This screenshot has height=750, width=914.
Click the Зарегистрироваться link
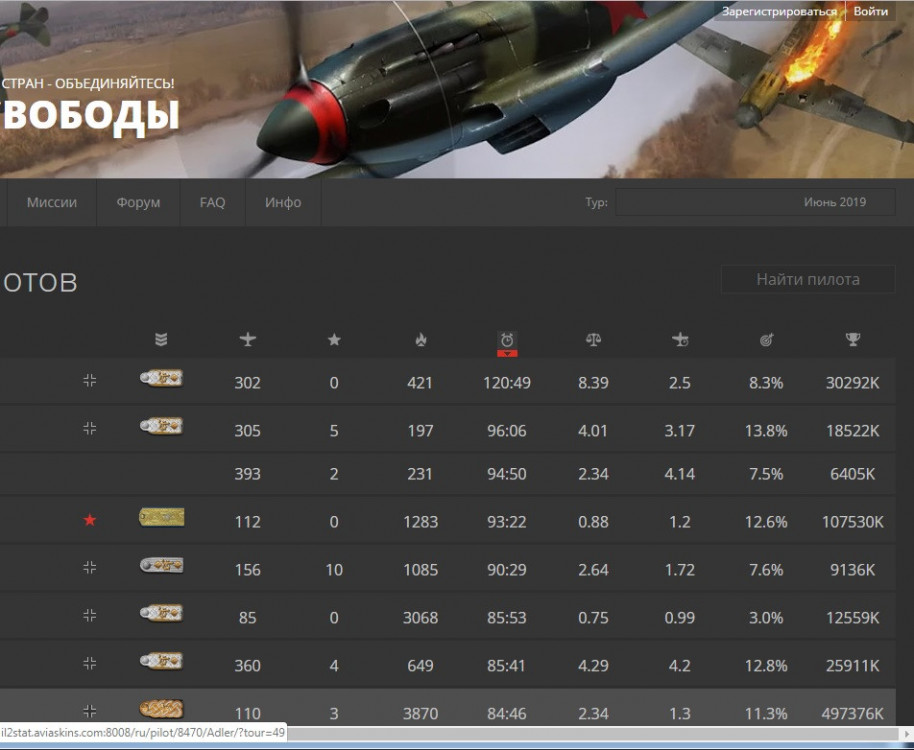point(779,11)
